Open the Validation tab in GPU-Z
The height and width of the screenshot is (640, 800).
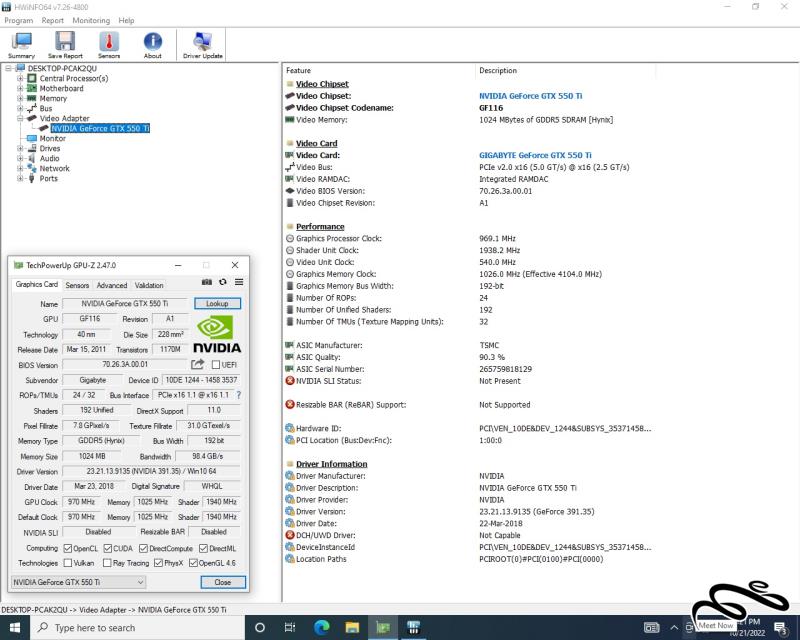149,285
